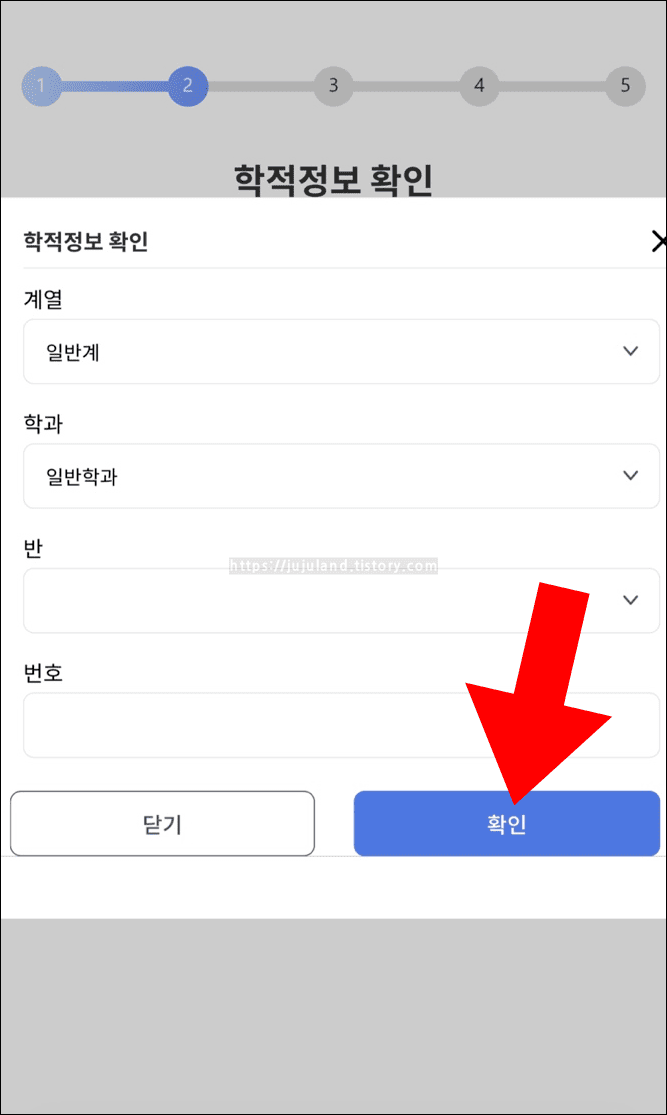The height and width of the screenshot is (1115, 667).
Task: Select step 1 in progress indicator
Action: click(x=41, y=86)
